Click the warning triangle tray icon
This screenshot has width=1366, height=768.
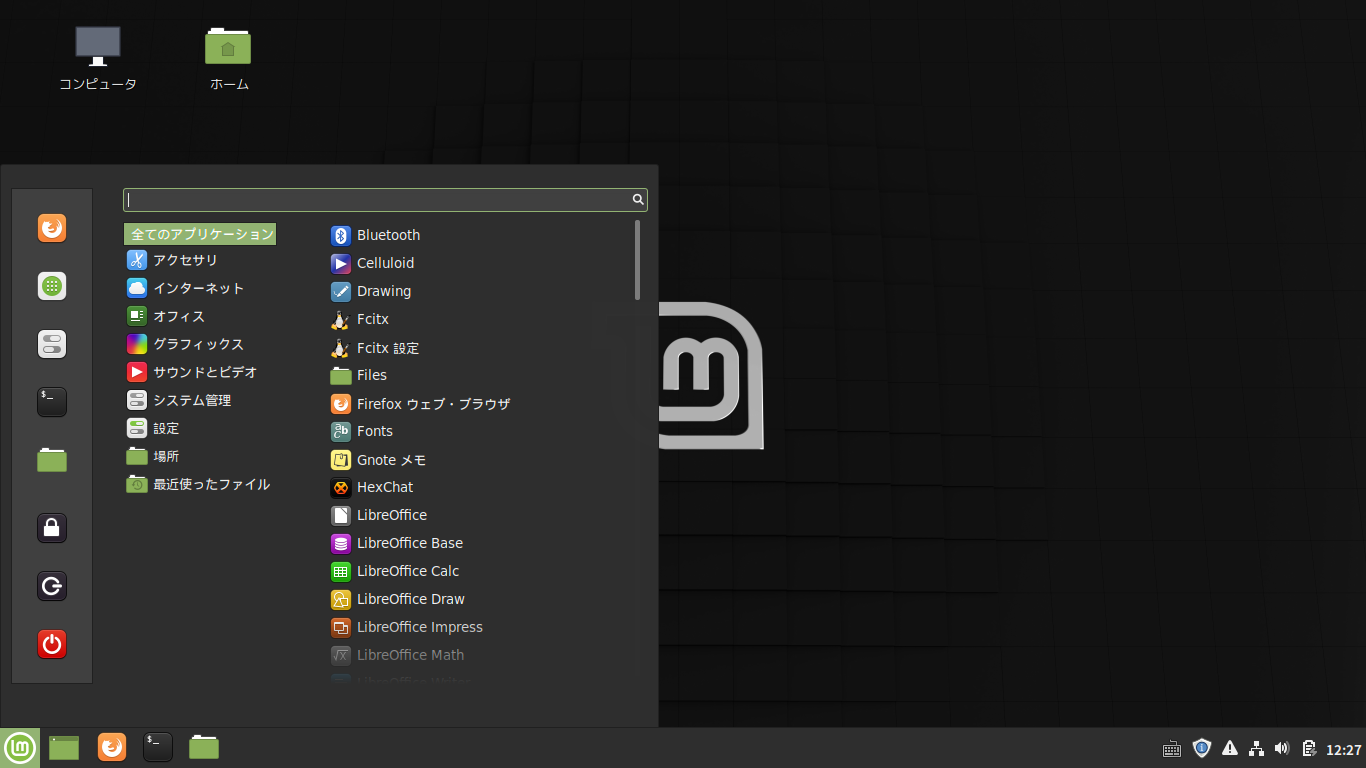click(x=1230, y=748)
